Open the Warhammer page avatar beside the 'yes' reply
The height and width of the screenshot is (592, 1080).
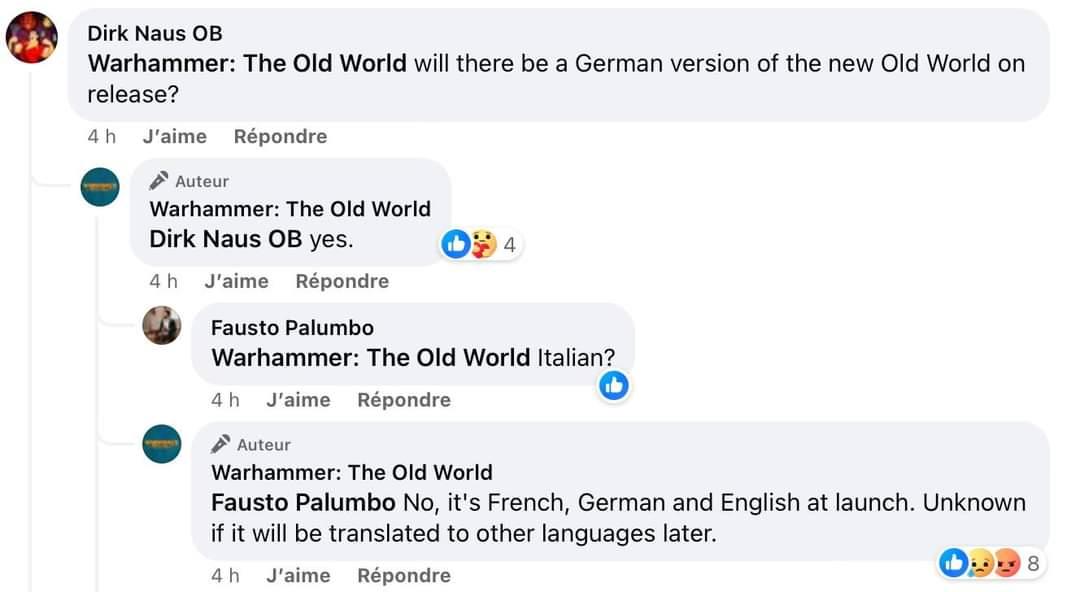point(100,187)
